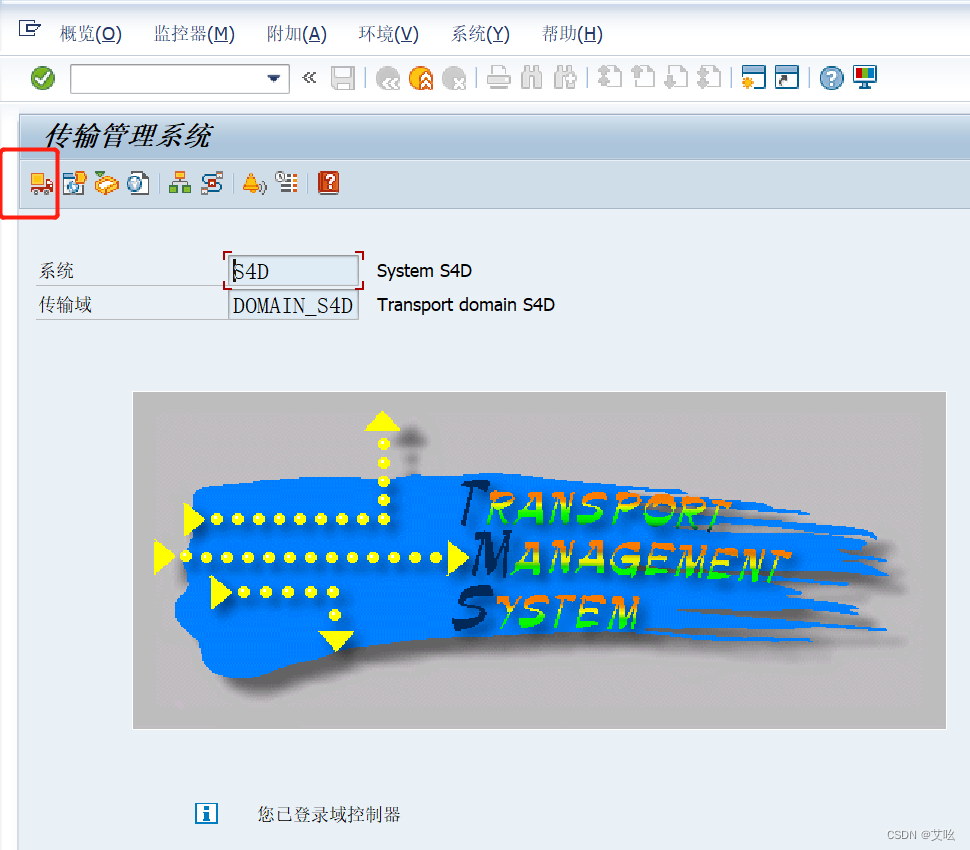Click the text System S4D
The image size is (970, 850).
coord(424,271)
